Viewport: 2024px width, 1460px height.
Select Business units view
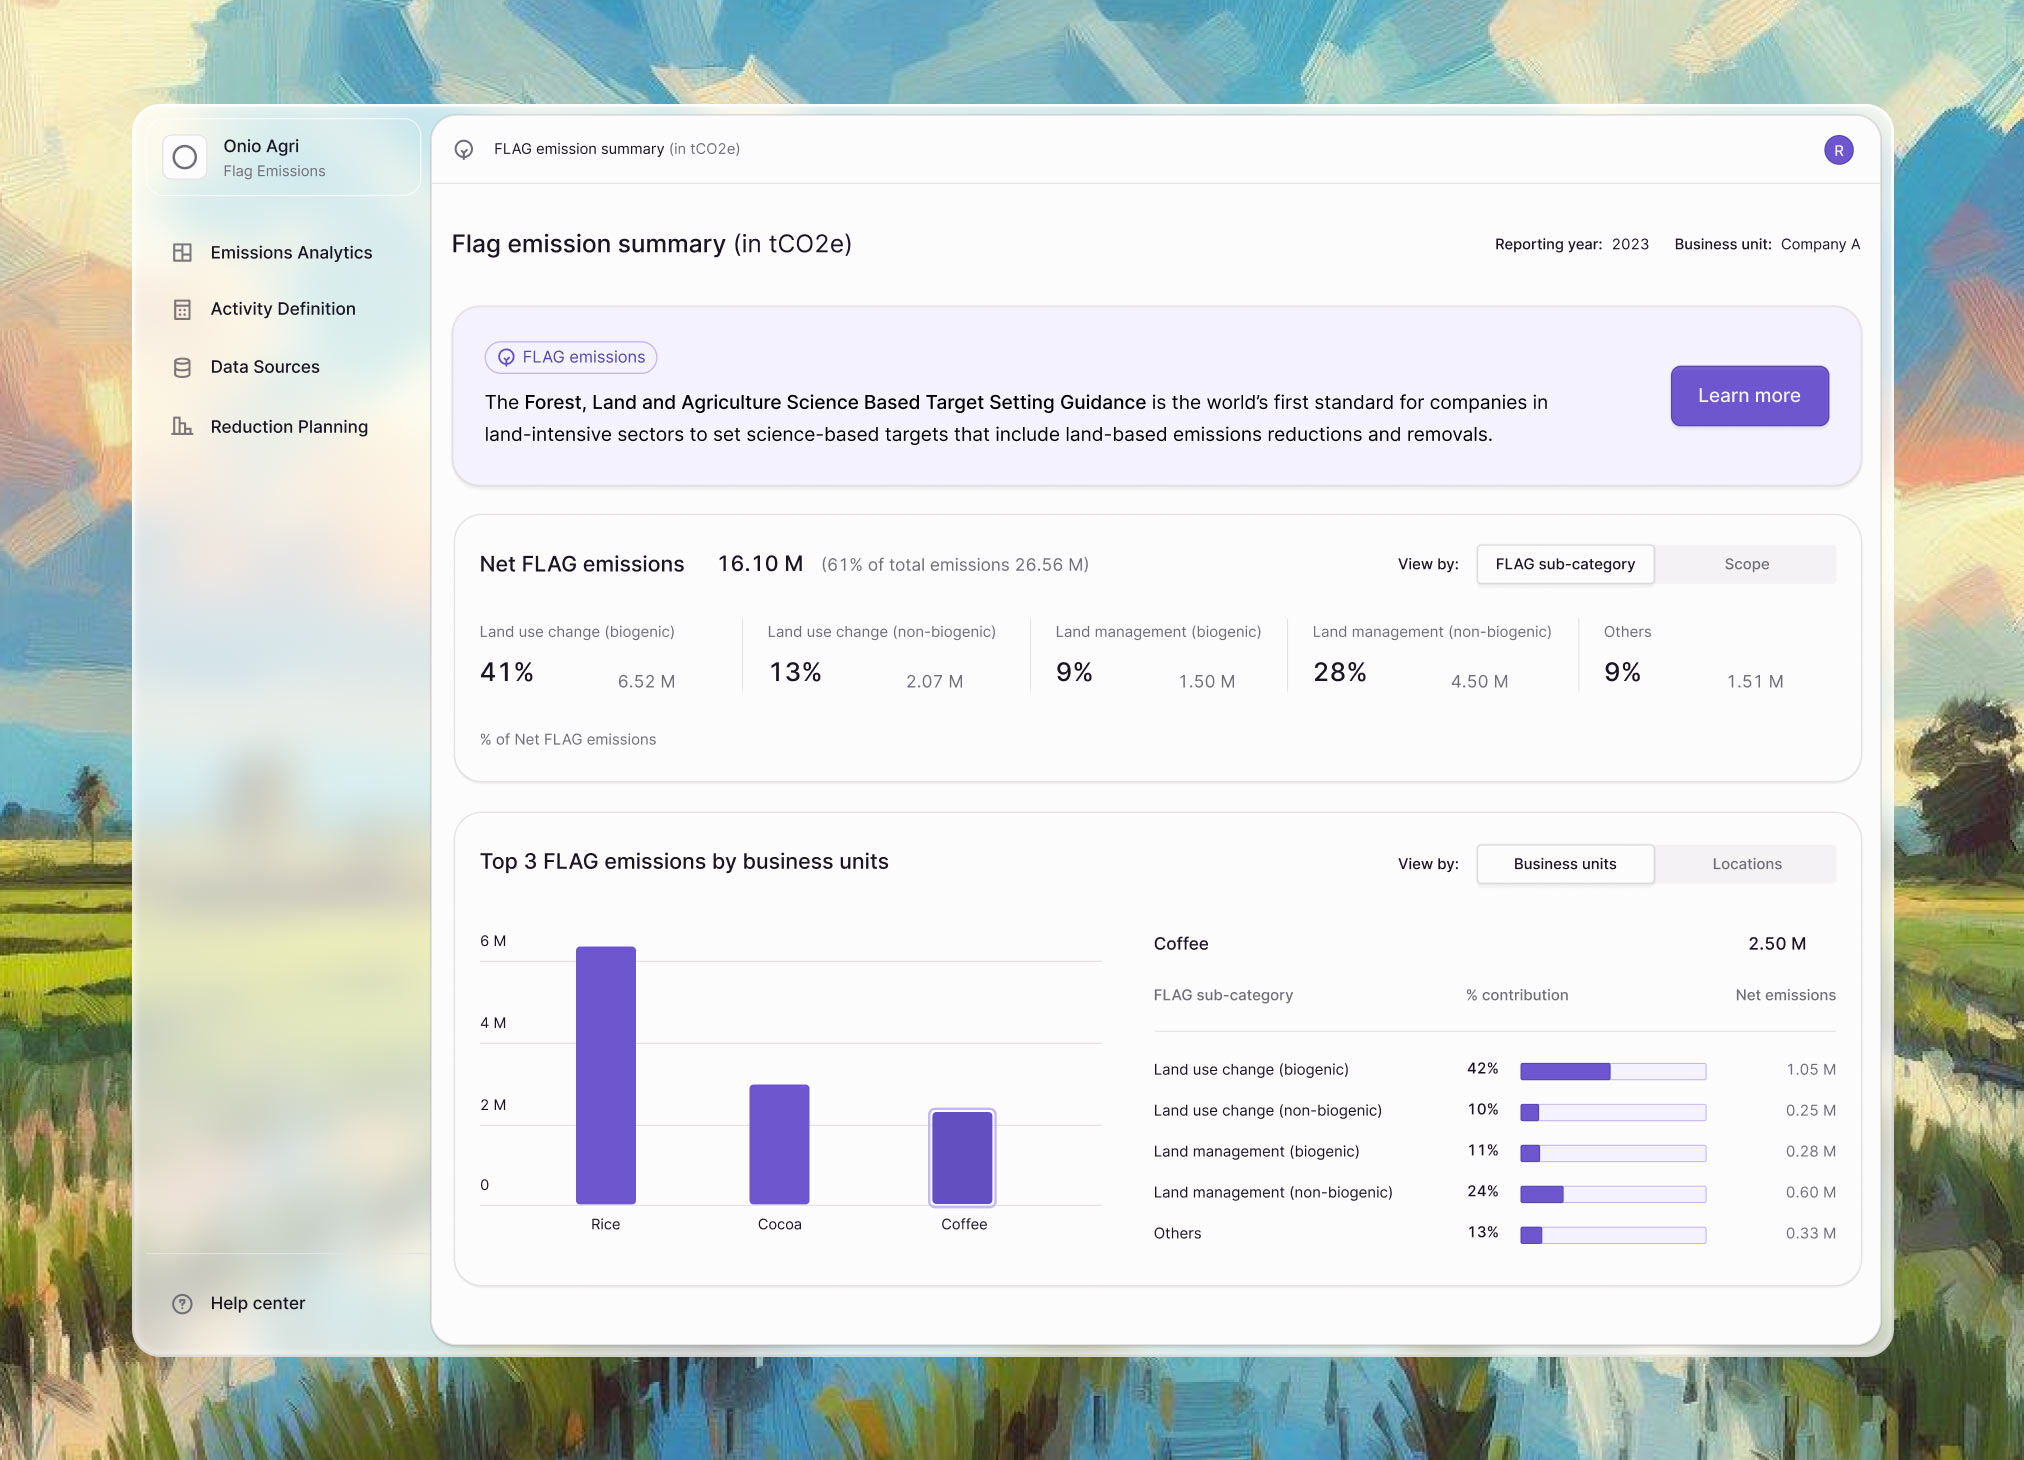(x=1565, y=864)
